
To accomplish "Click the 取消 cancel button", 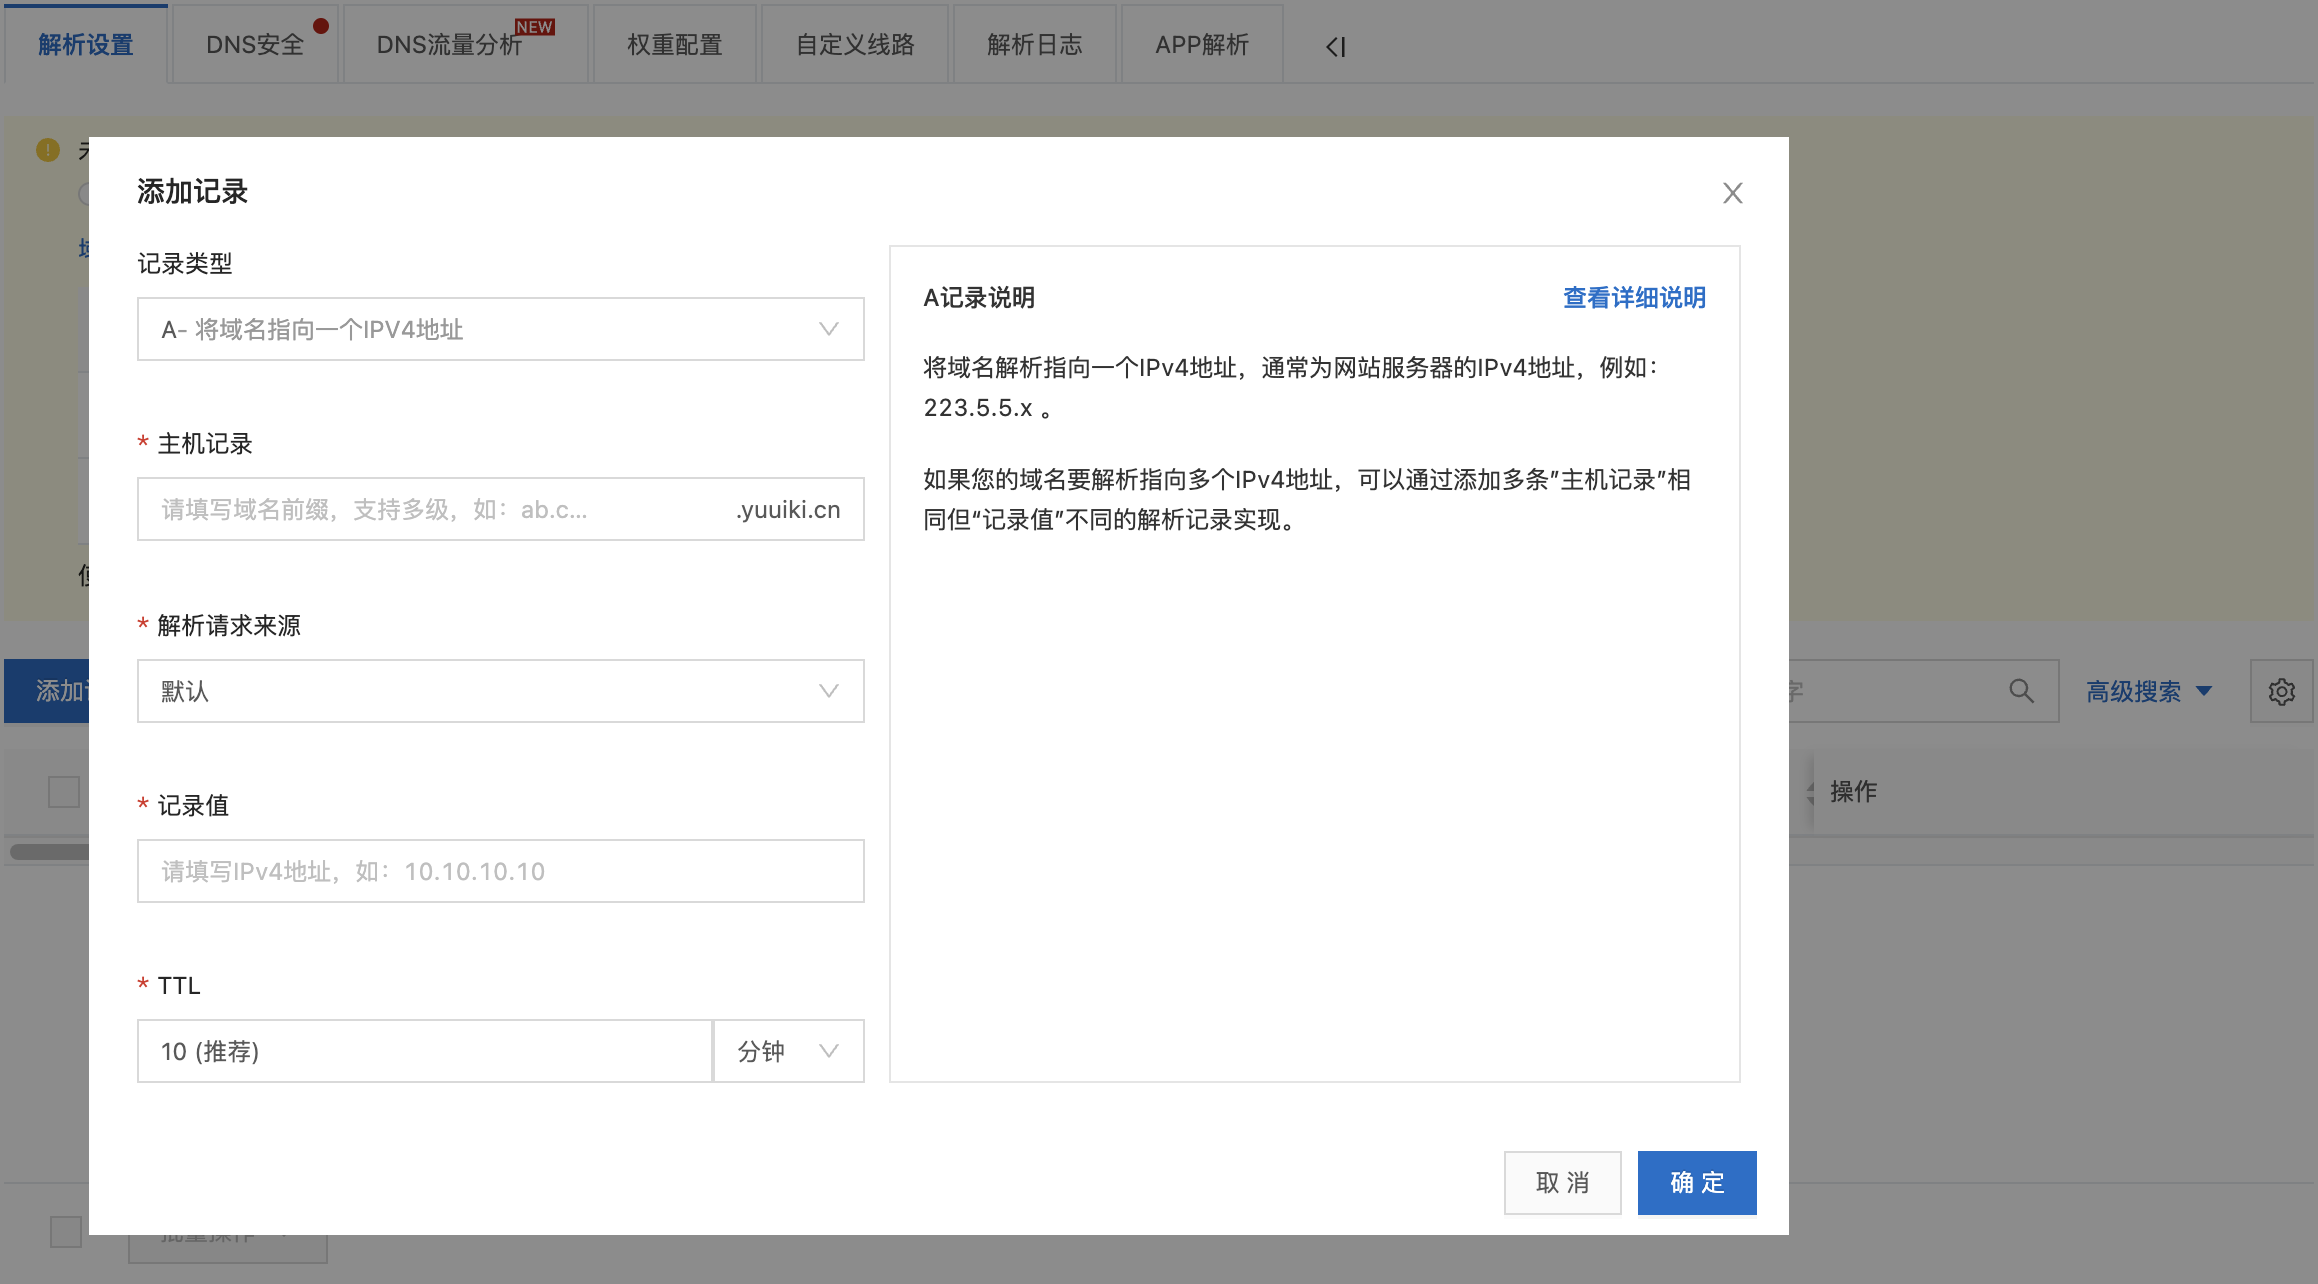I will 1562,1182.
